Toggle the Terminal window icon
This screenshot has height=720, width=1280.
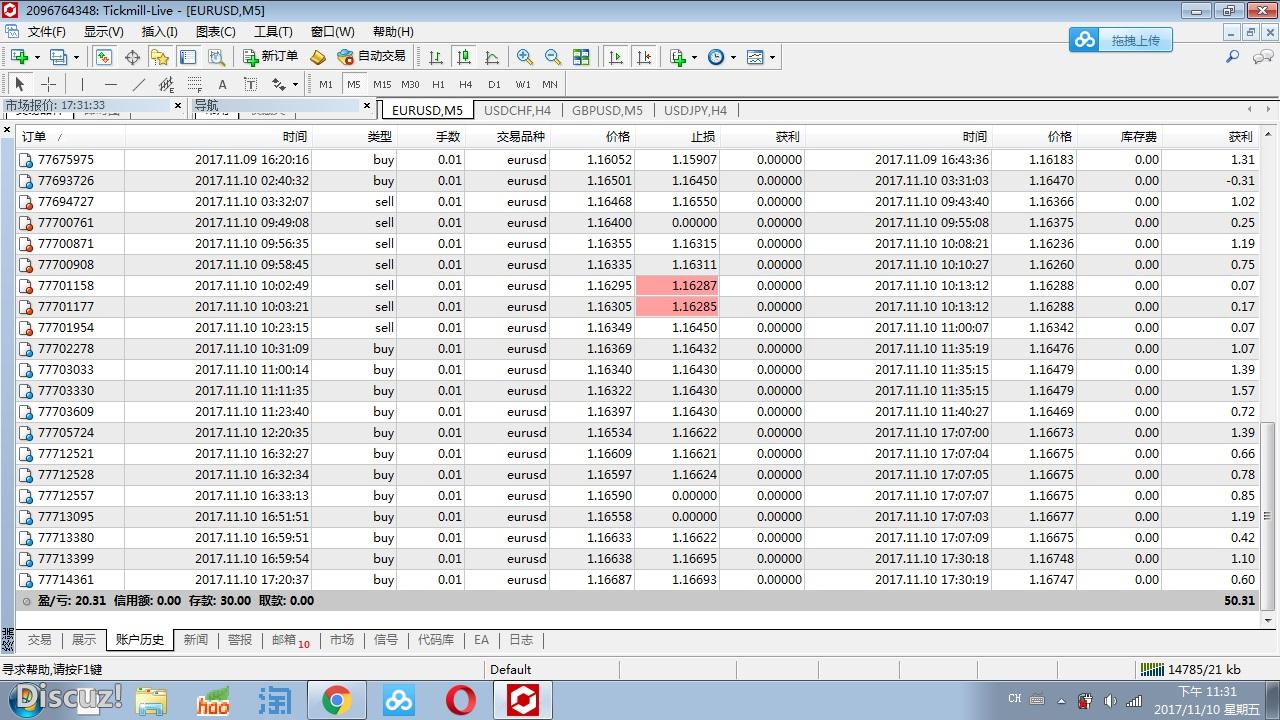pyautogui.click(x=188, y=57)
